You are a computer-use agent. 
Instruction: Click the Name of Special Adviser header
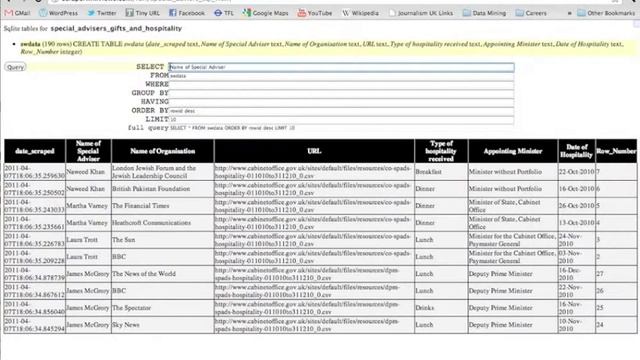88,151
